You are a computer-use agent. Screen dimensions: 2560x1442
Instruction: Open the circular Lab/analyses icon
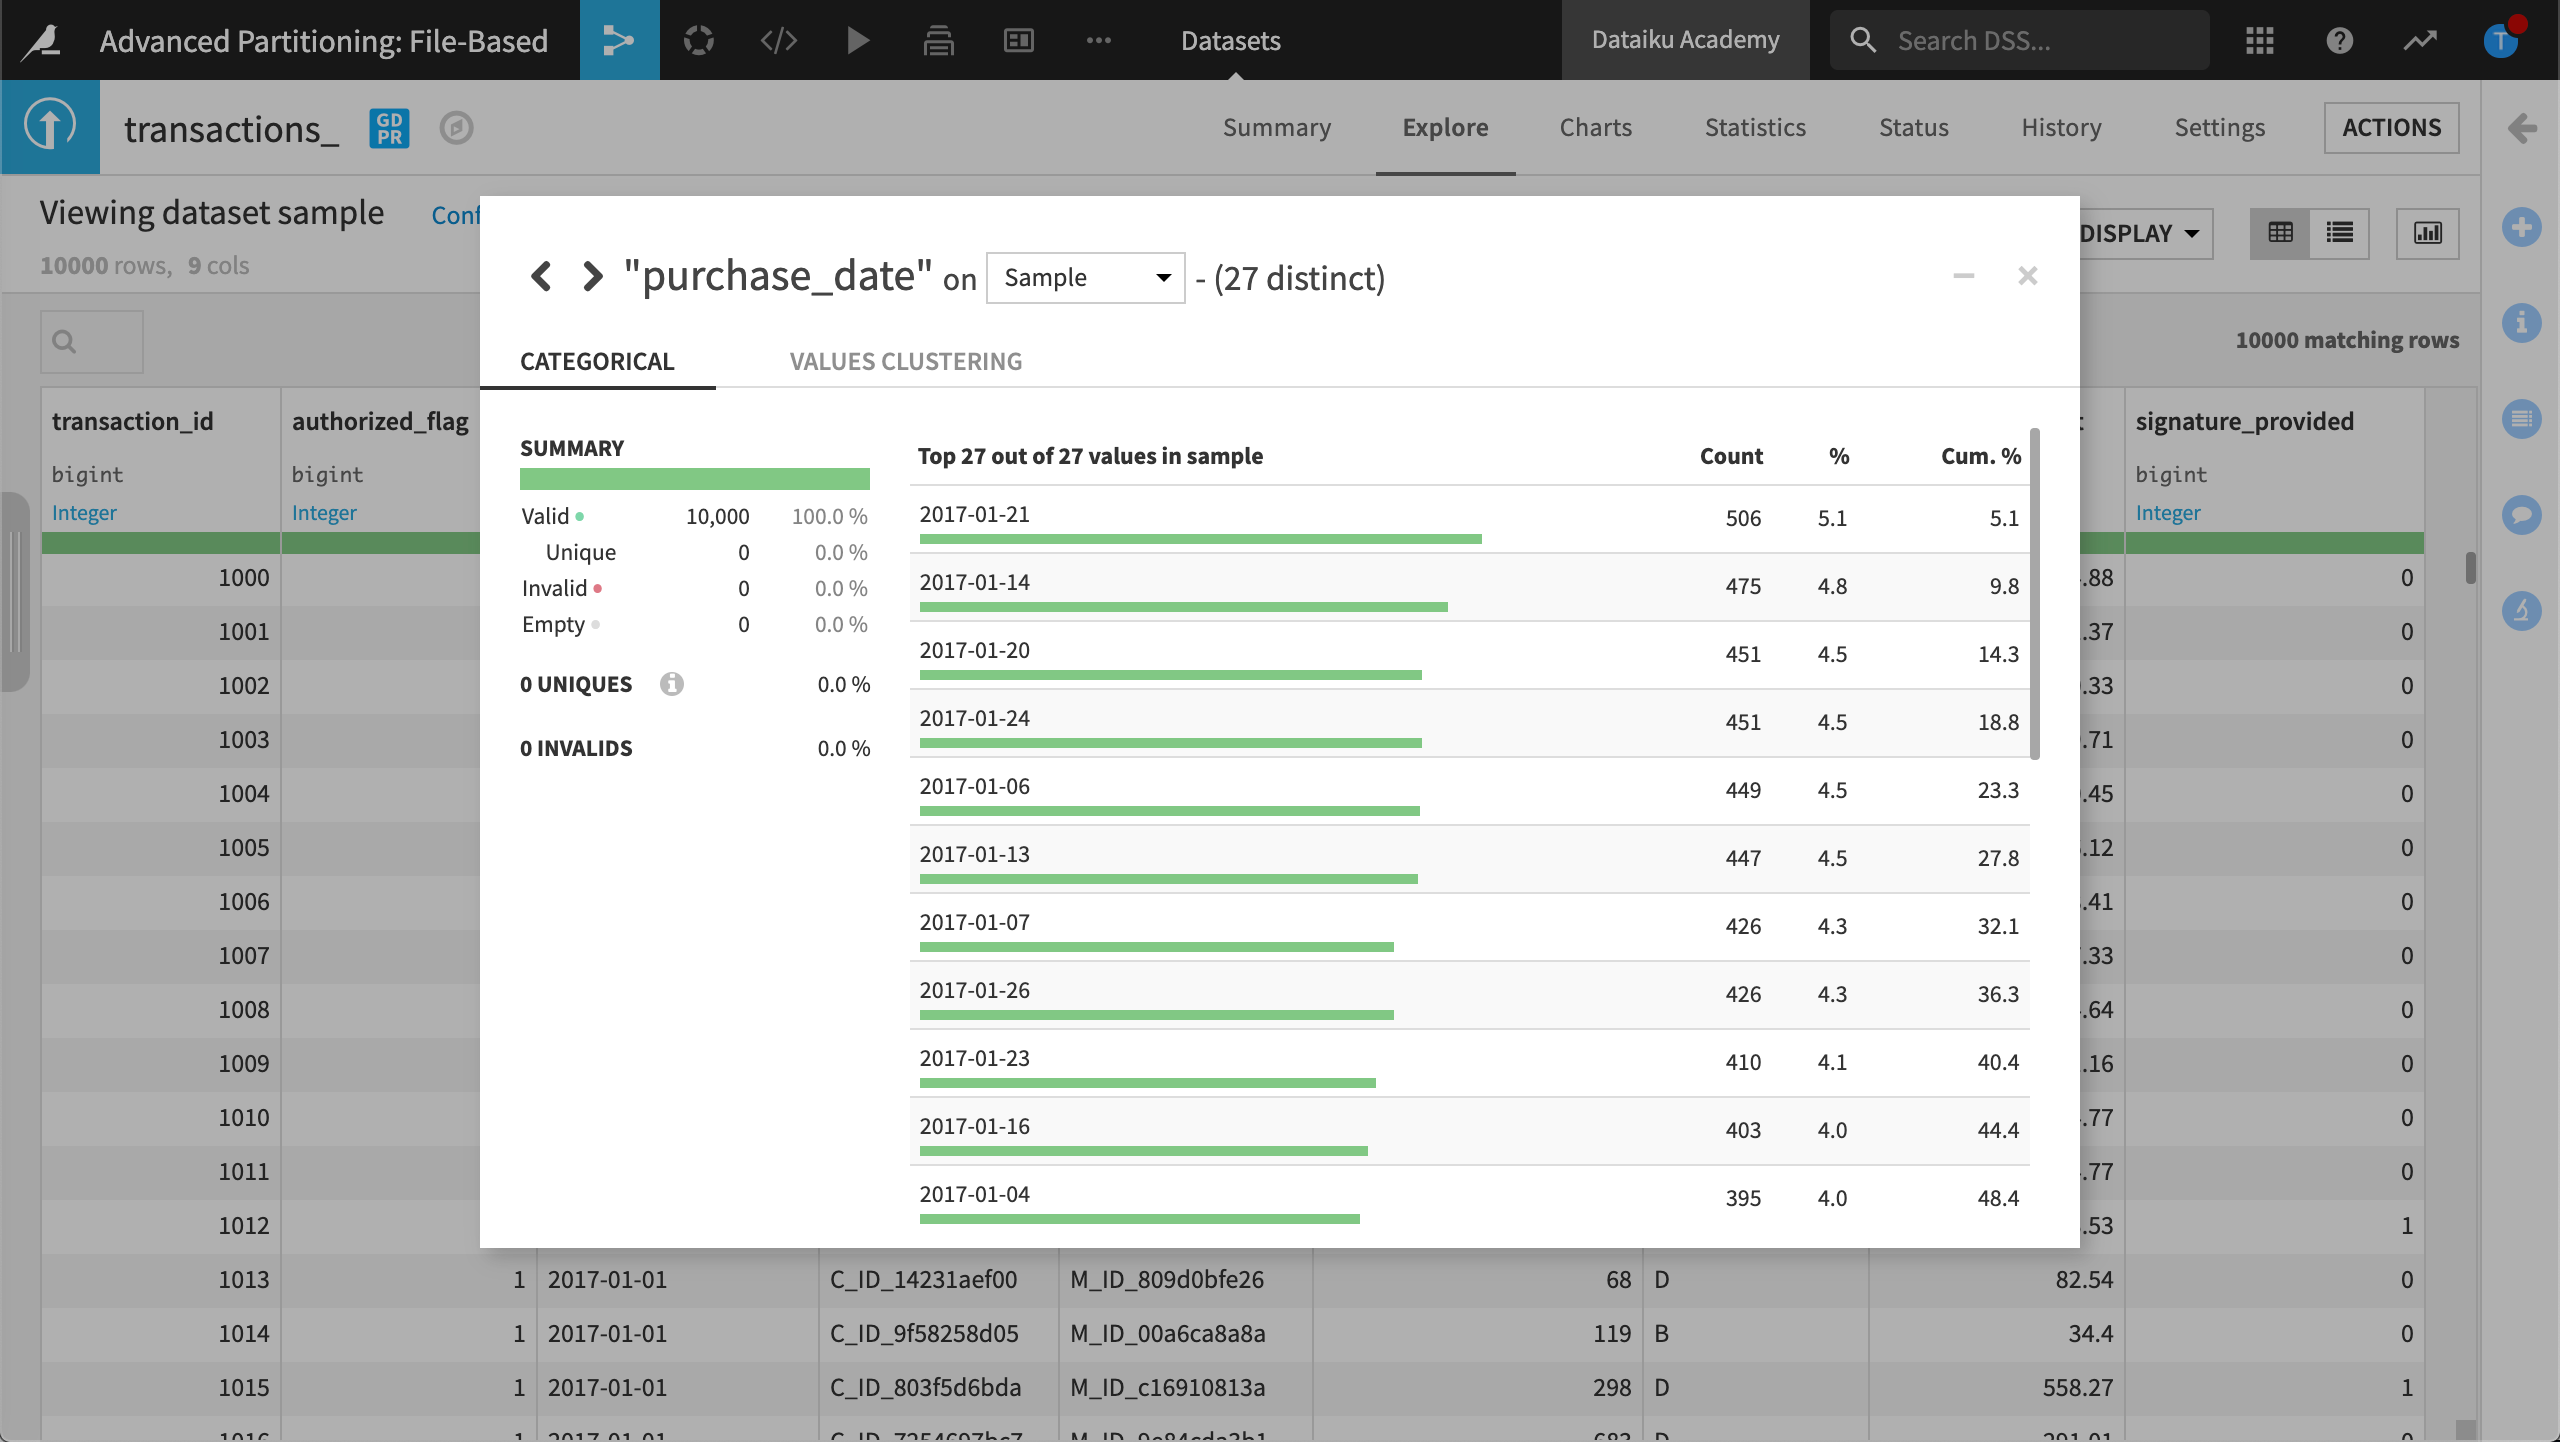[699, 40]
